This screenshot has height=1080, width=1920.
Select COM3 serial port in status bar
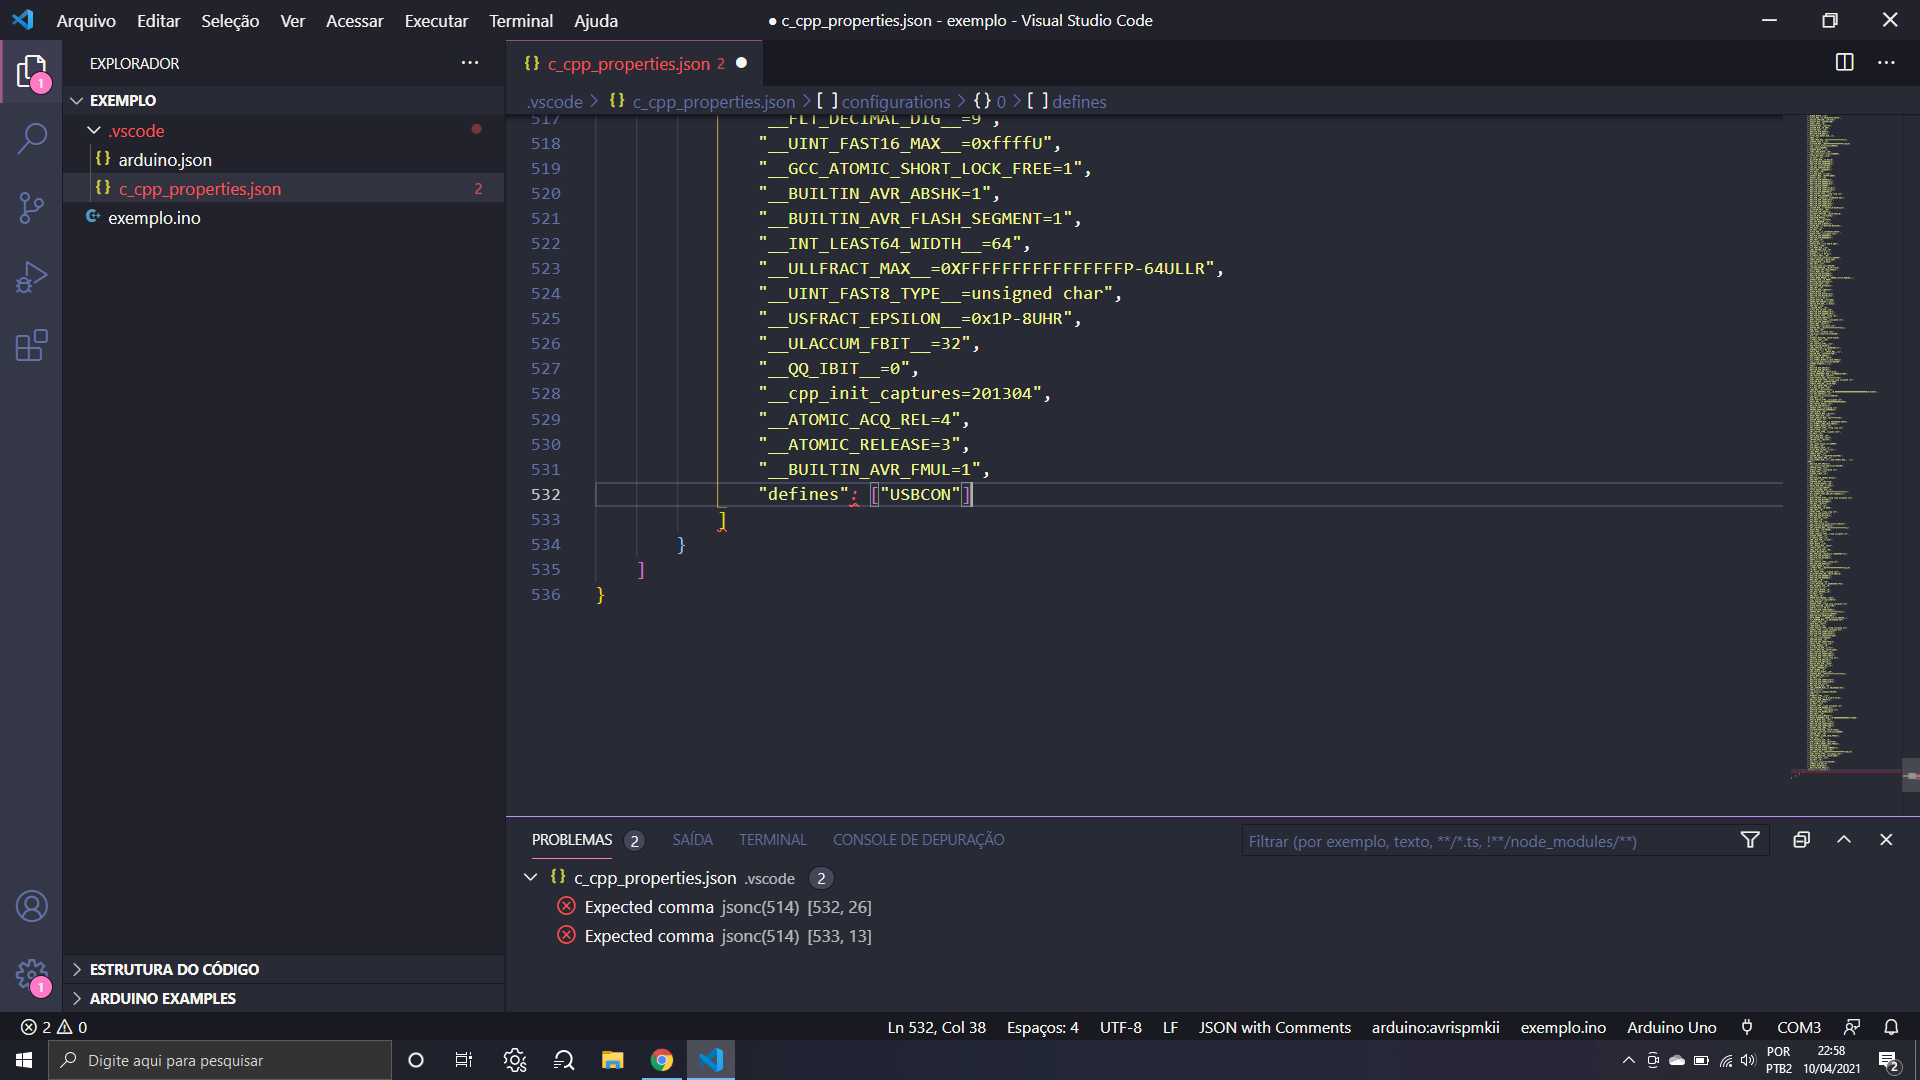click(1798, 1027)
